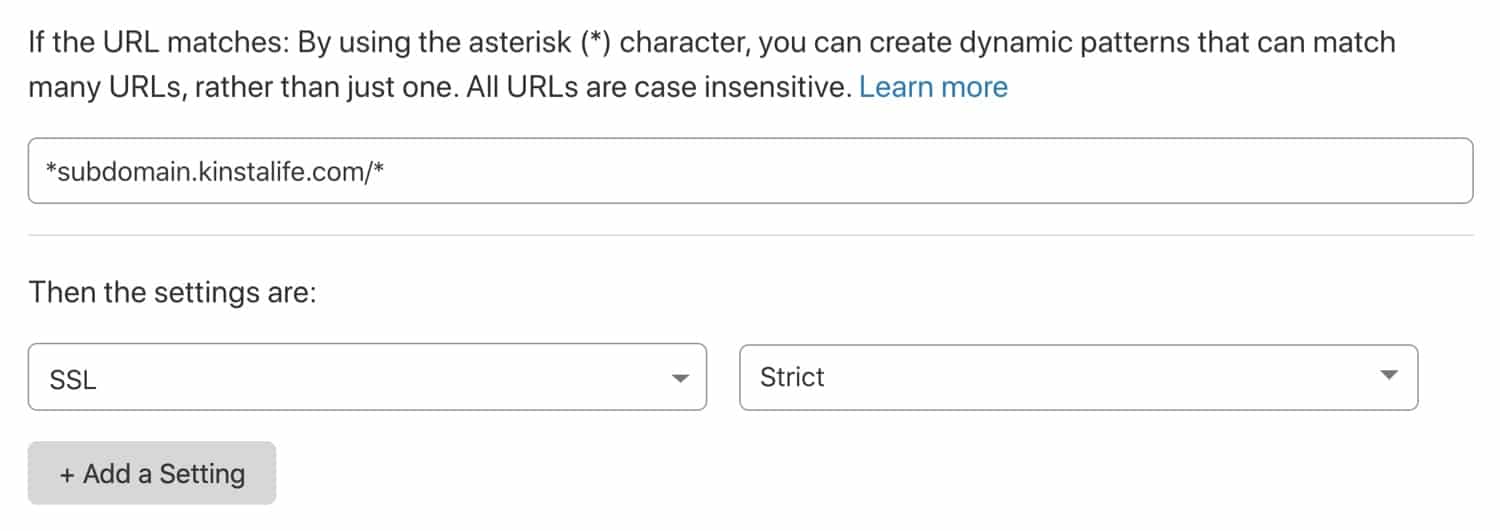1500x531 pixels.
Task: Open the Learn more link
Action: coord(933,87)
